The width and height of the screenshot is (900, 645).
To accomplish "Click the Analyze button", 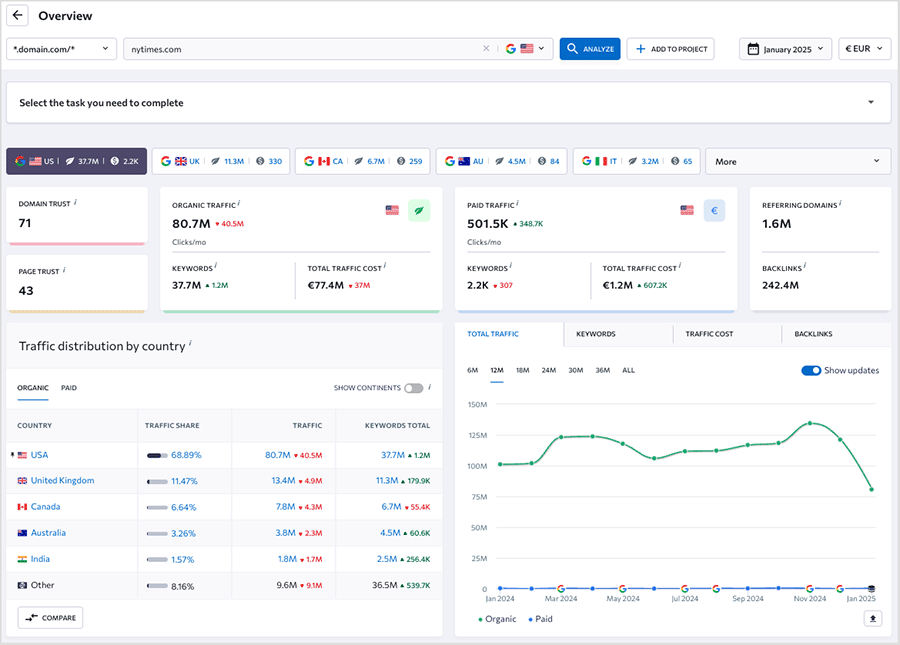I will tap(590, 49).
